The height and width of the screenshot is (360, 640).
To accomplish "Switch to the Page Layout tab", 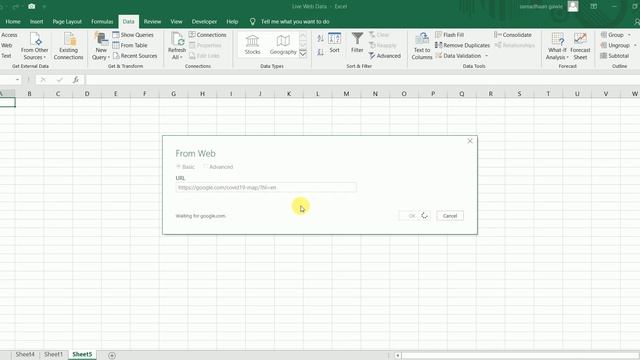I will [67, 22].
